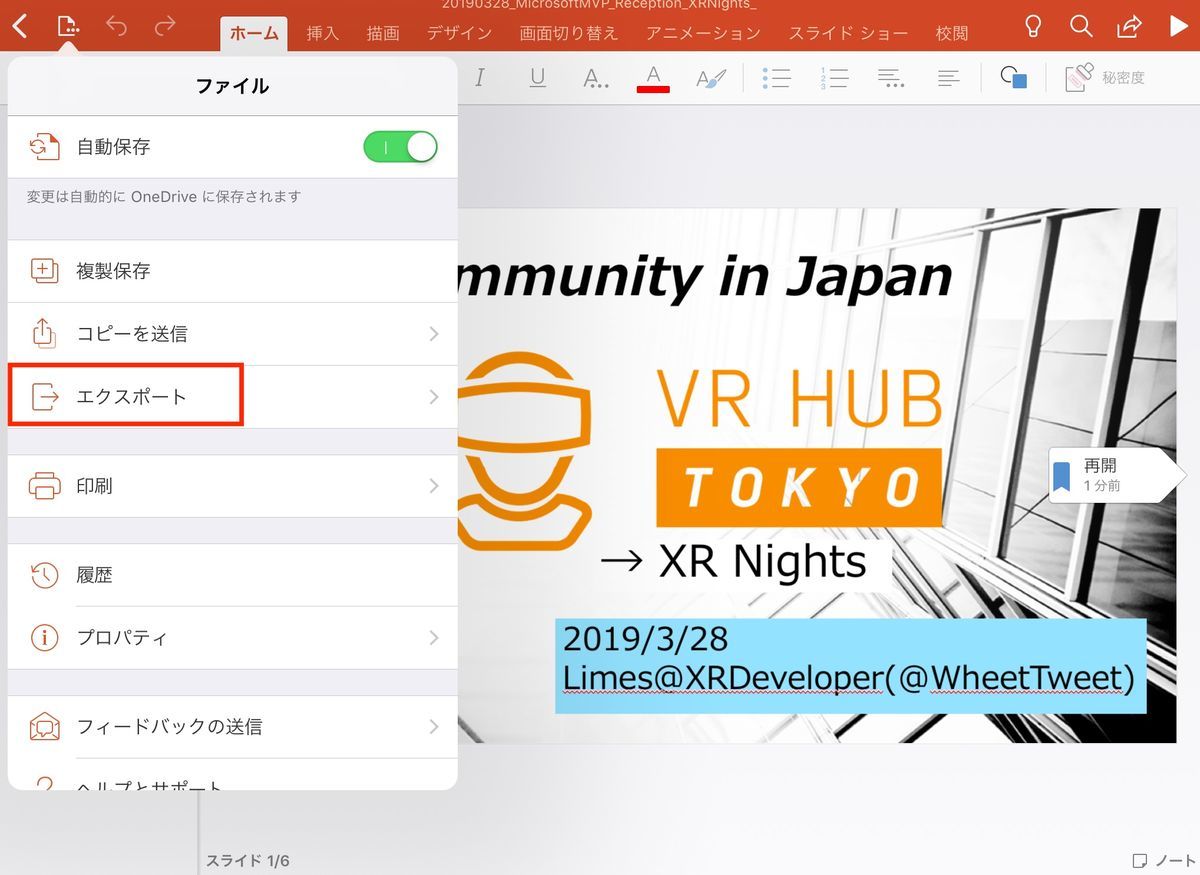Switch to the ホーム tab

coord(254,33)
